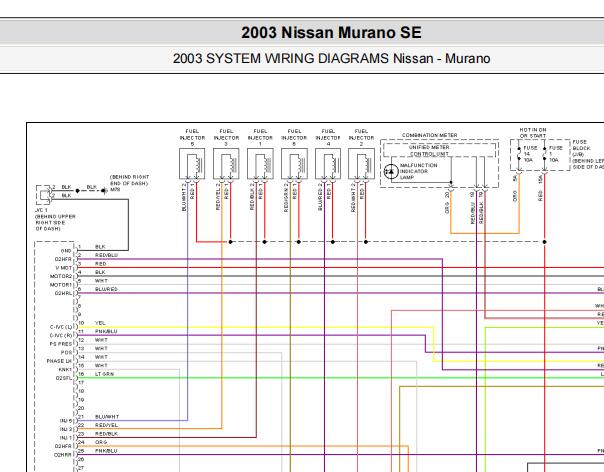Click the "YEL" wire label at pin 10
The image size is (604, 472).
tap(100, 323)
